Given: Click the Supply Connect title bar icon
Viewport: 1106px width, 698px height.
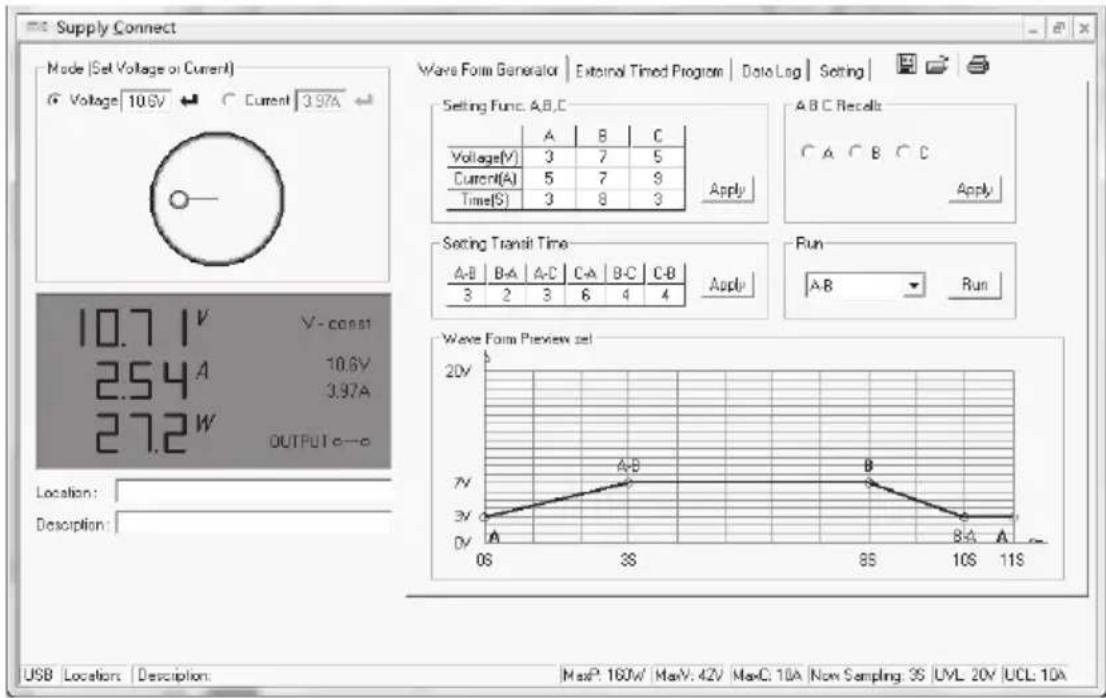Looking at the screenshot, I should point(37,27).
